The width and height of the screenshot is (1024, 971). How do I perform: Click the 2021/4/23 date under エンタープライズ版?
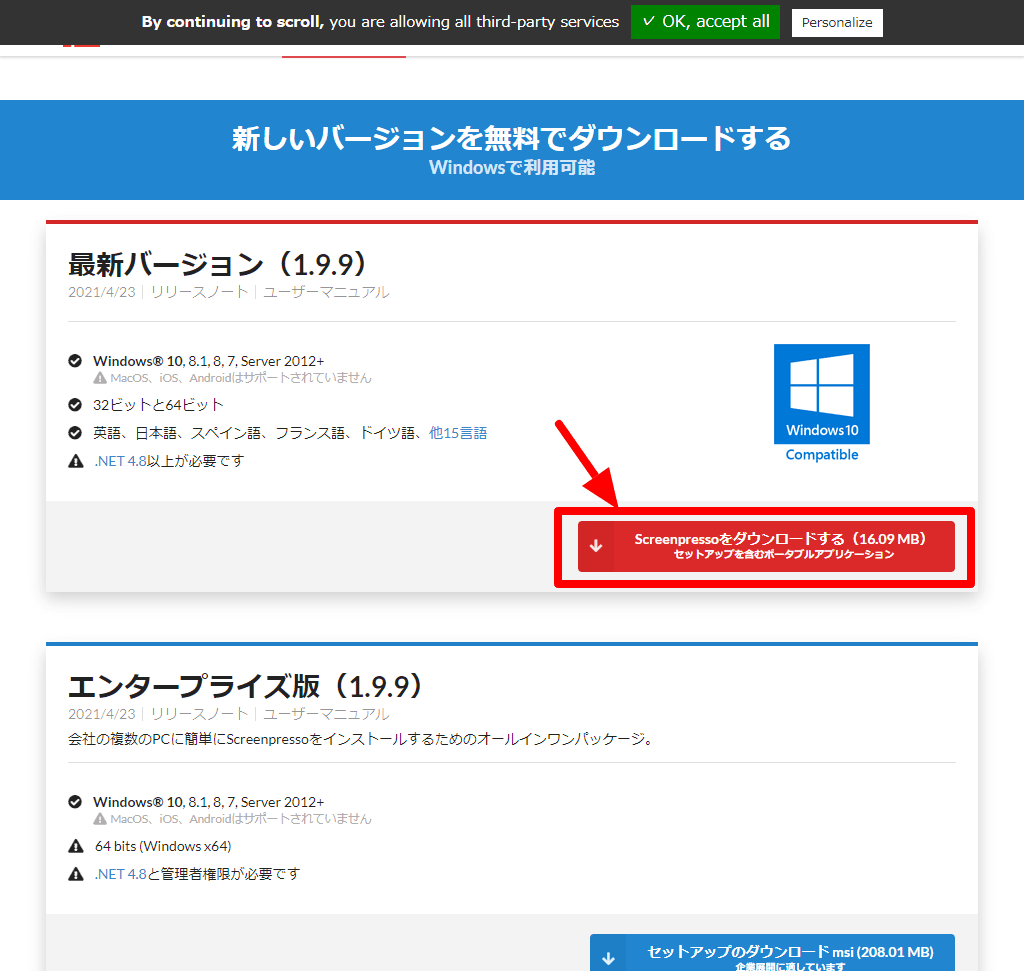click(102, 714)
